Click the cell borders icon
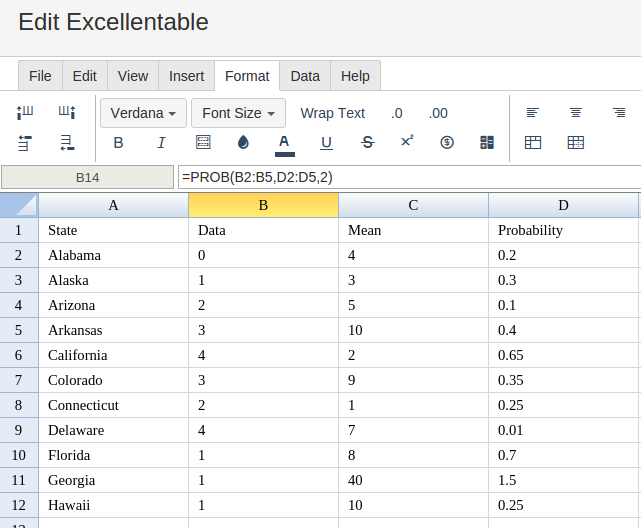 (203, 143)
